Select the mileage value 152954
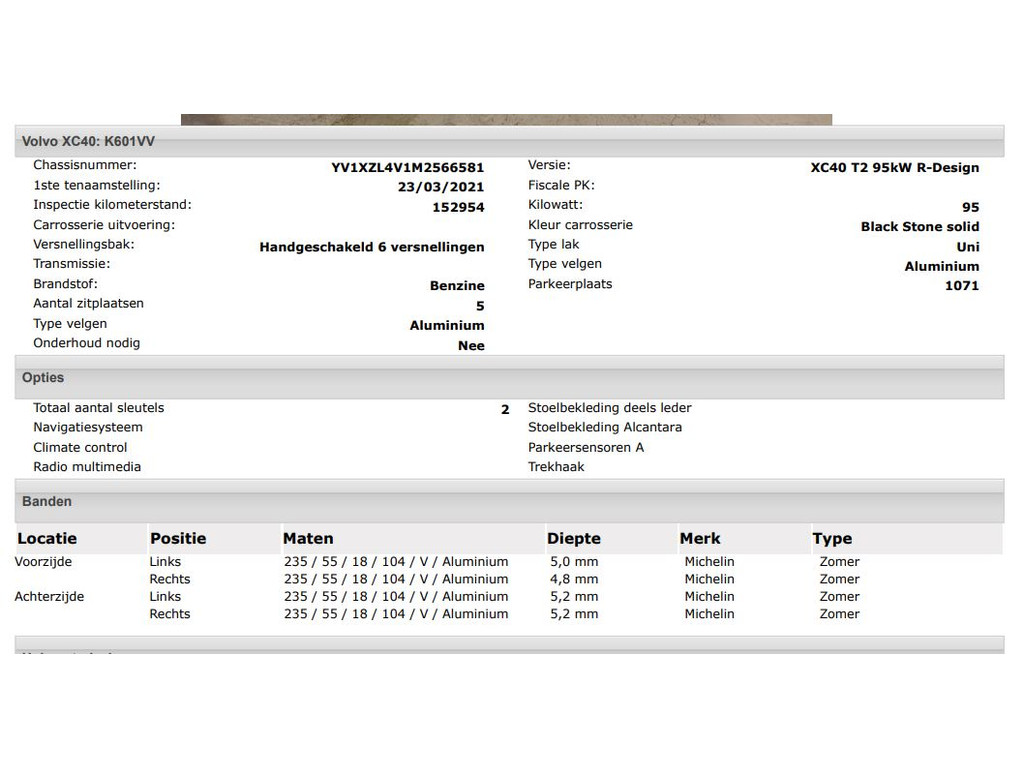This screenshot has height=768, width=1024. 458,208
